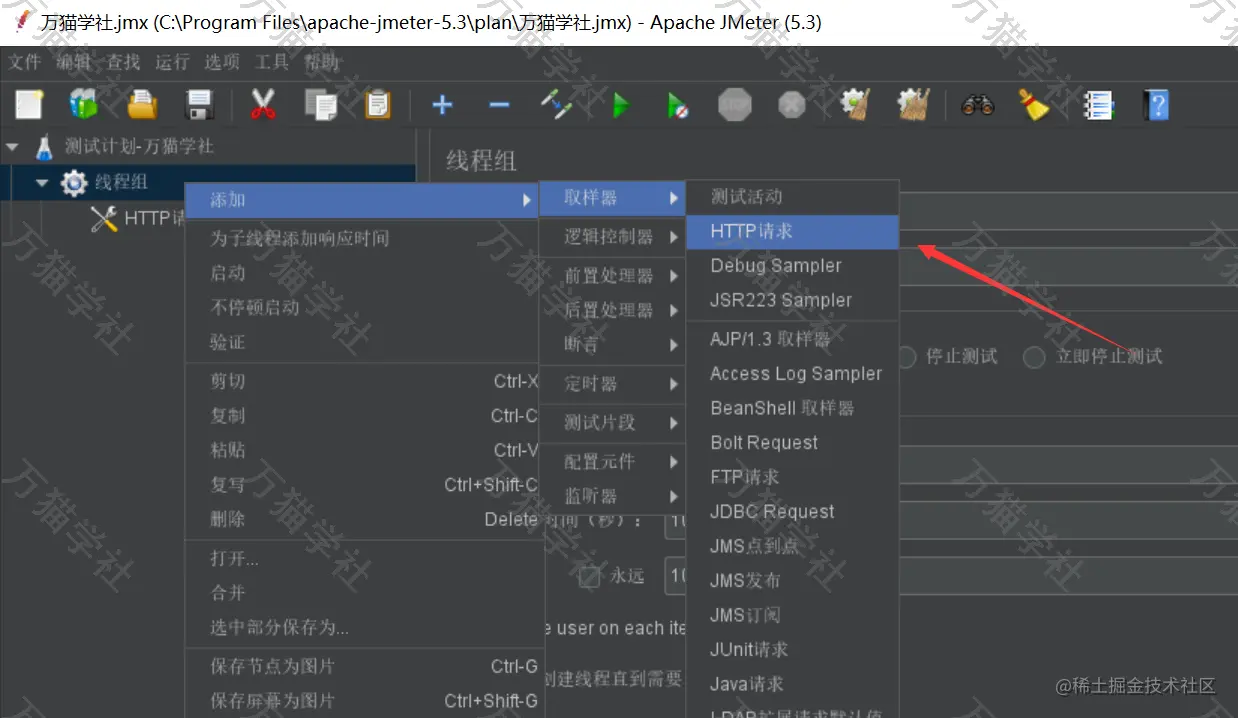Click the 线程组 gear icon in tree
The width and height of the screenshot is (1238, 718).
coord(74,183)
